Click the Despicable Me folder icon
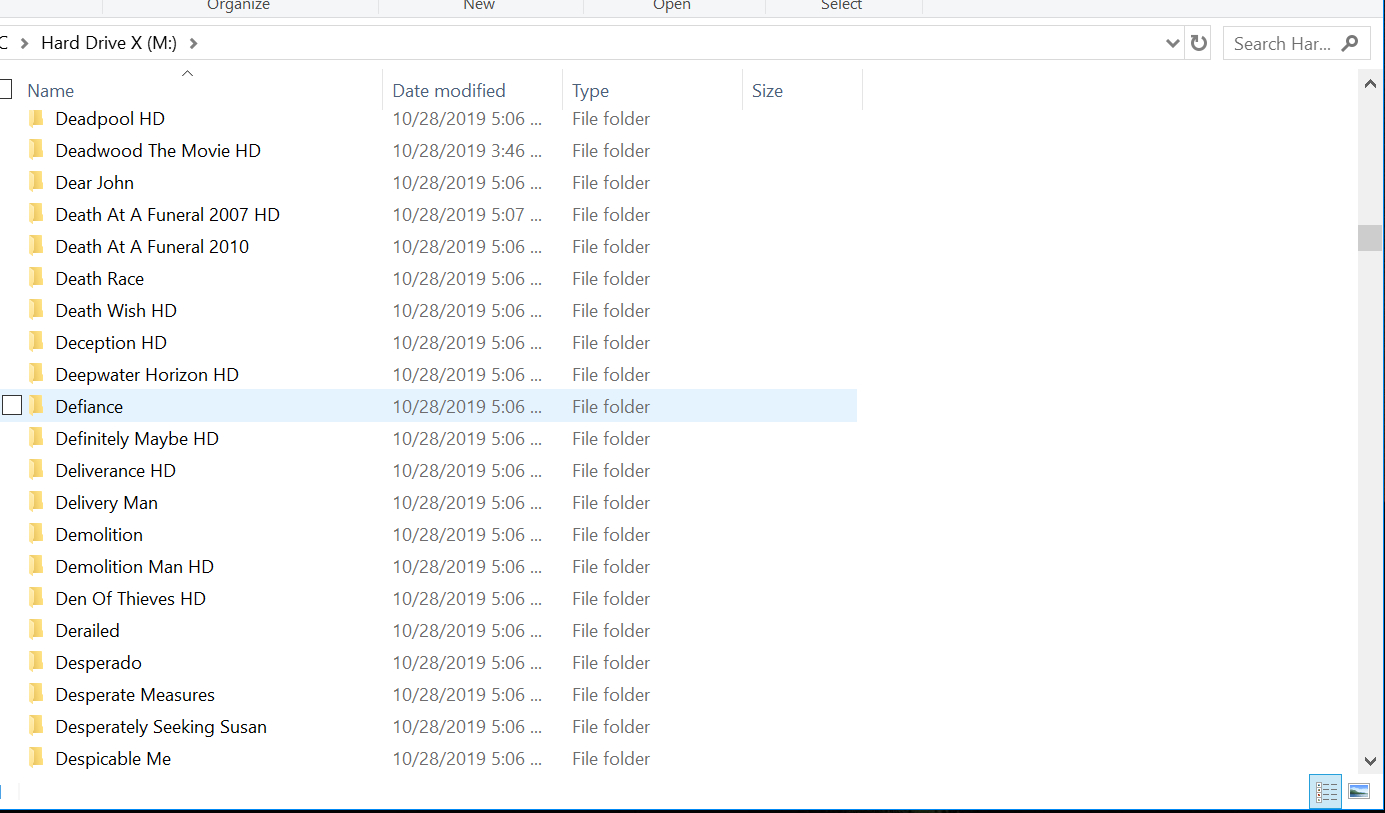 point(37,759)
